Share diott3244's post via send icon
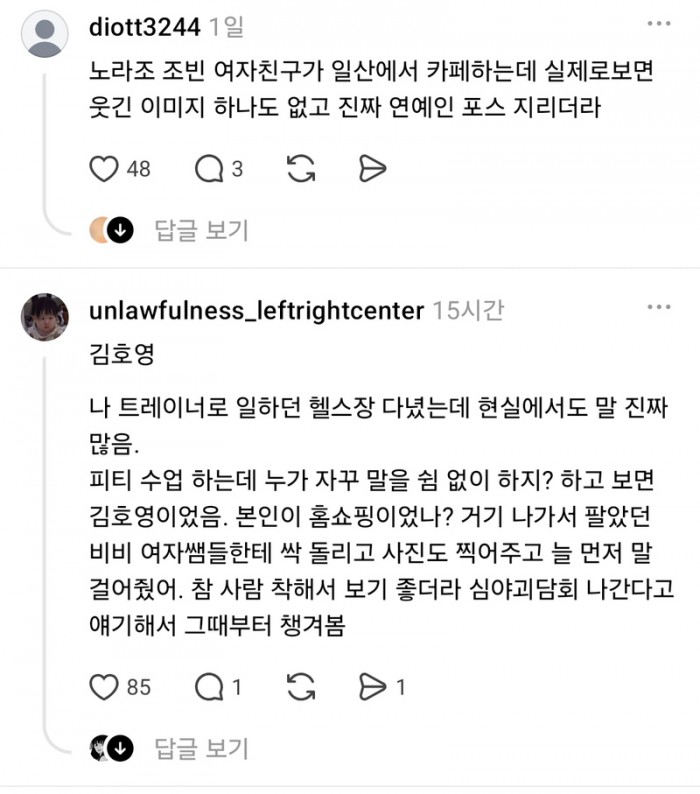The image size is (700, 794). (373, 169)
